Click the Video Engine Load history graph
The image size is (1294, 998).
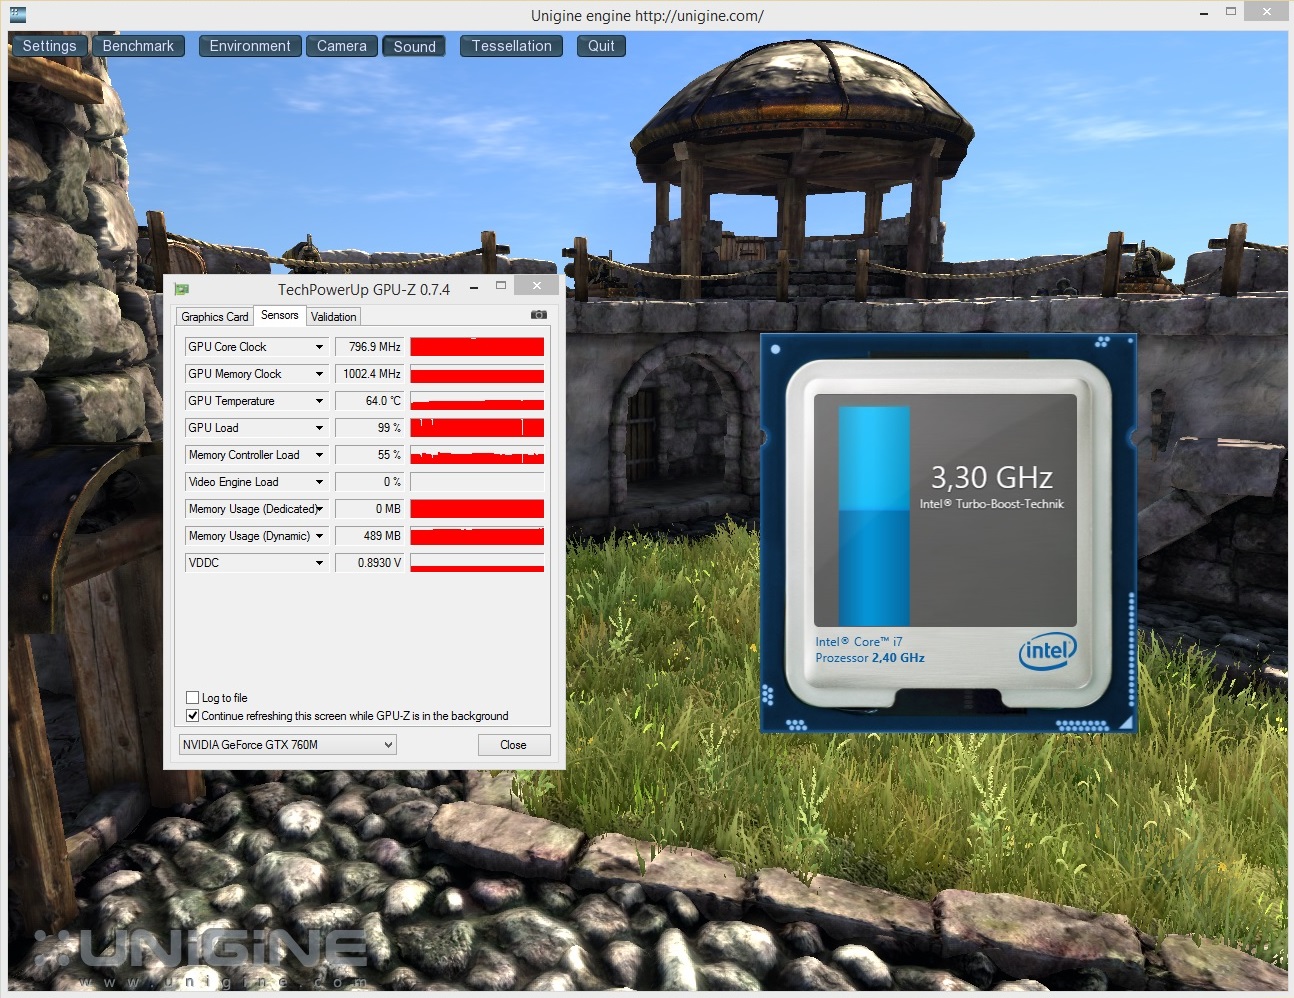click(477, 482)
